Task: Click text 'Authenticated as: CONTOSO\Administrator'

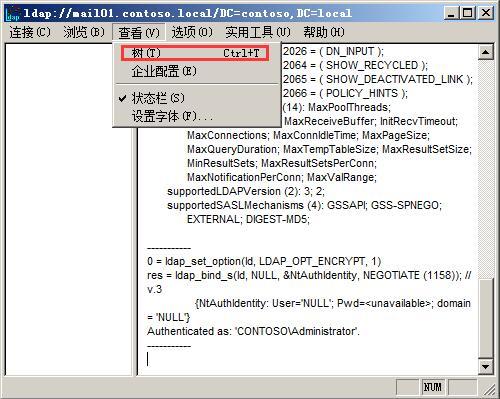Action: point(253,331)
